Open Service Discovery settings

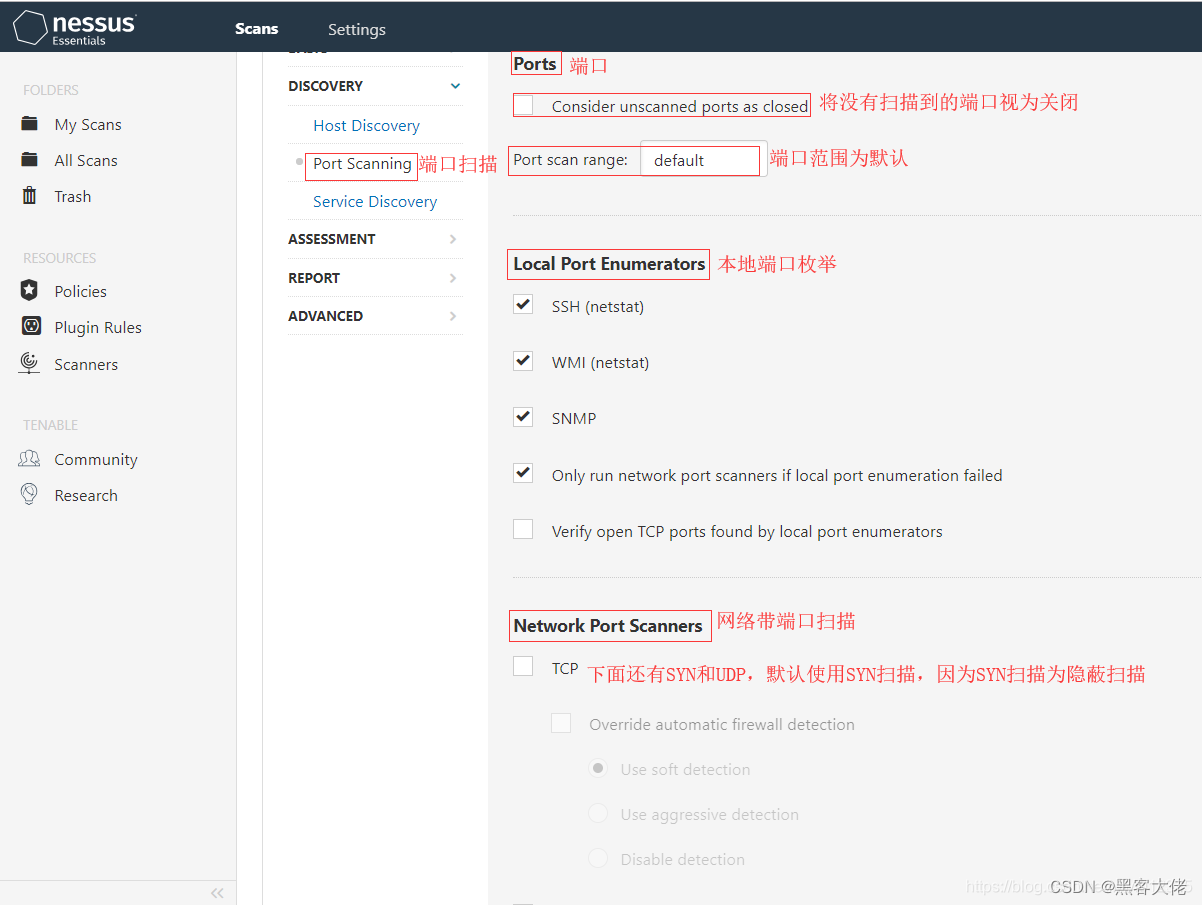coord(375,201)
